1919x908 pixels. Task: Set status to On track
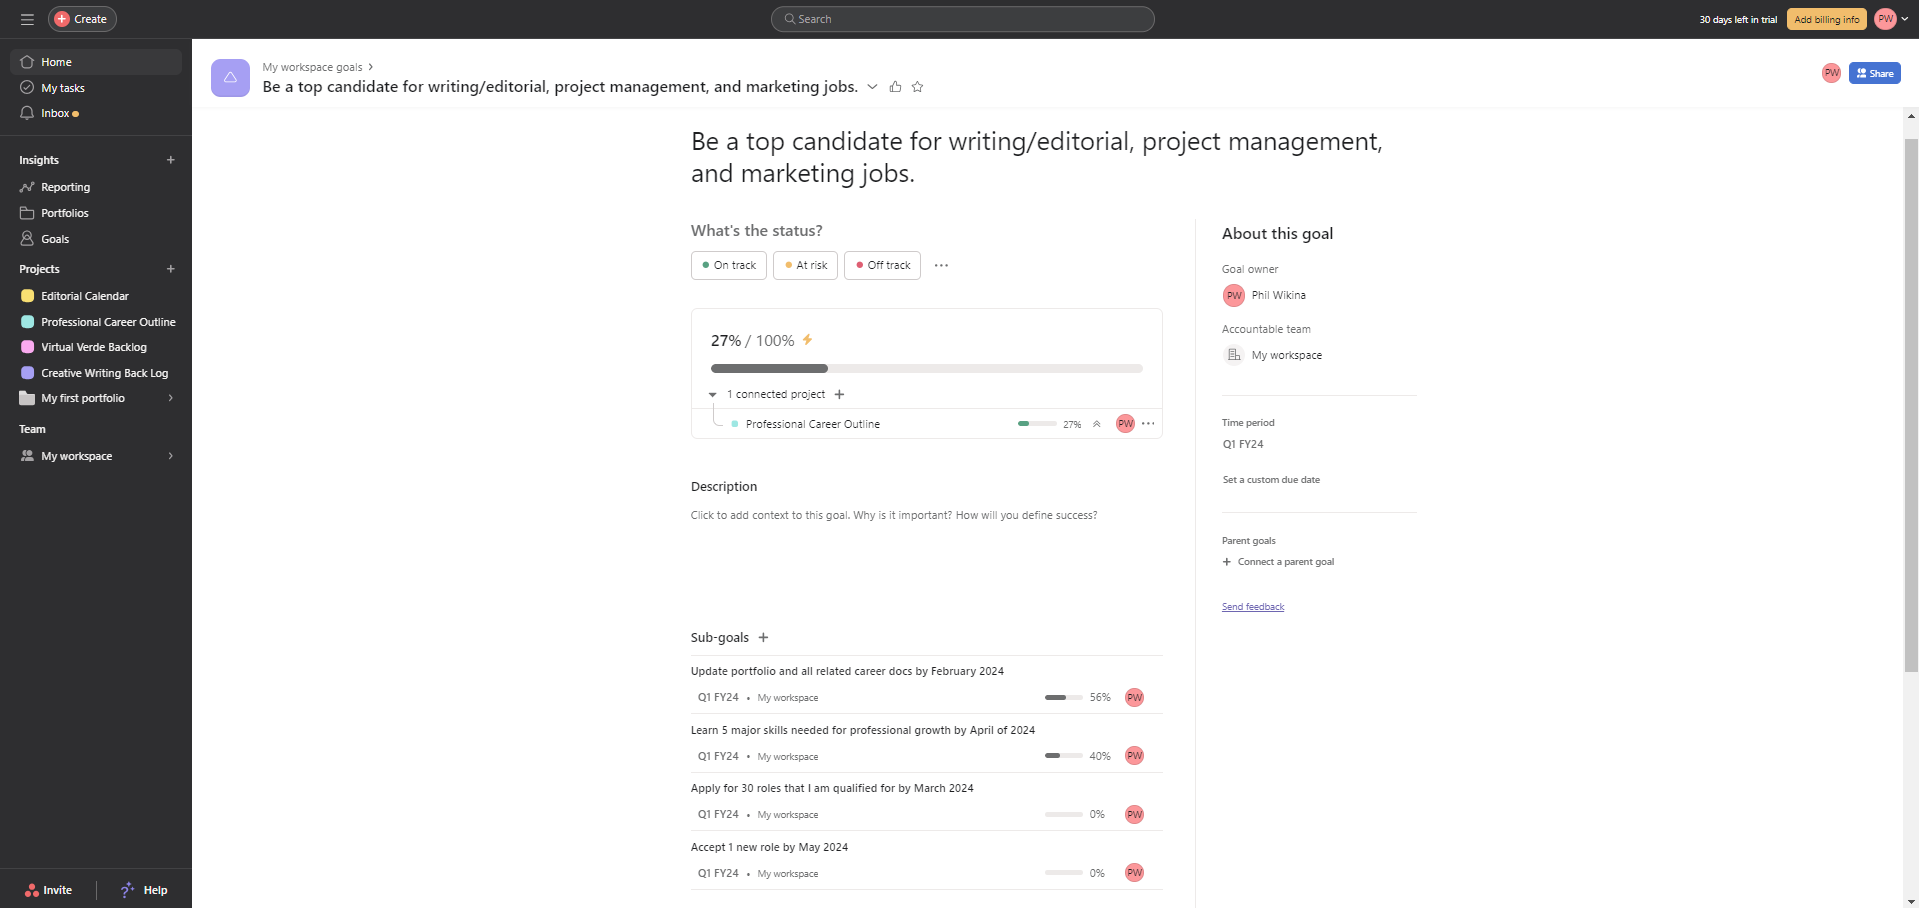729,266
